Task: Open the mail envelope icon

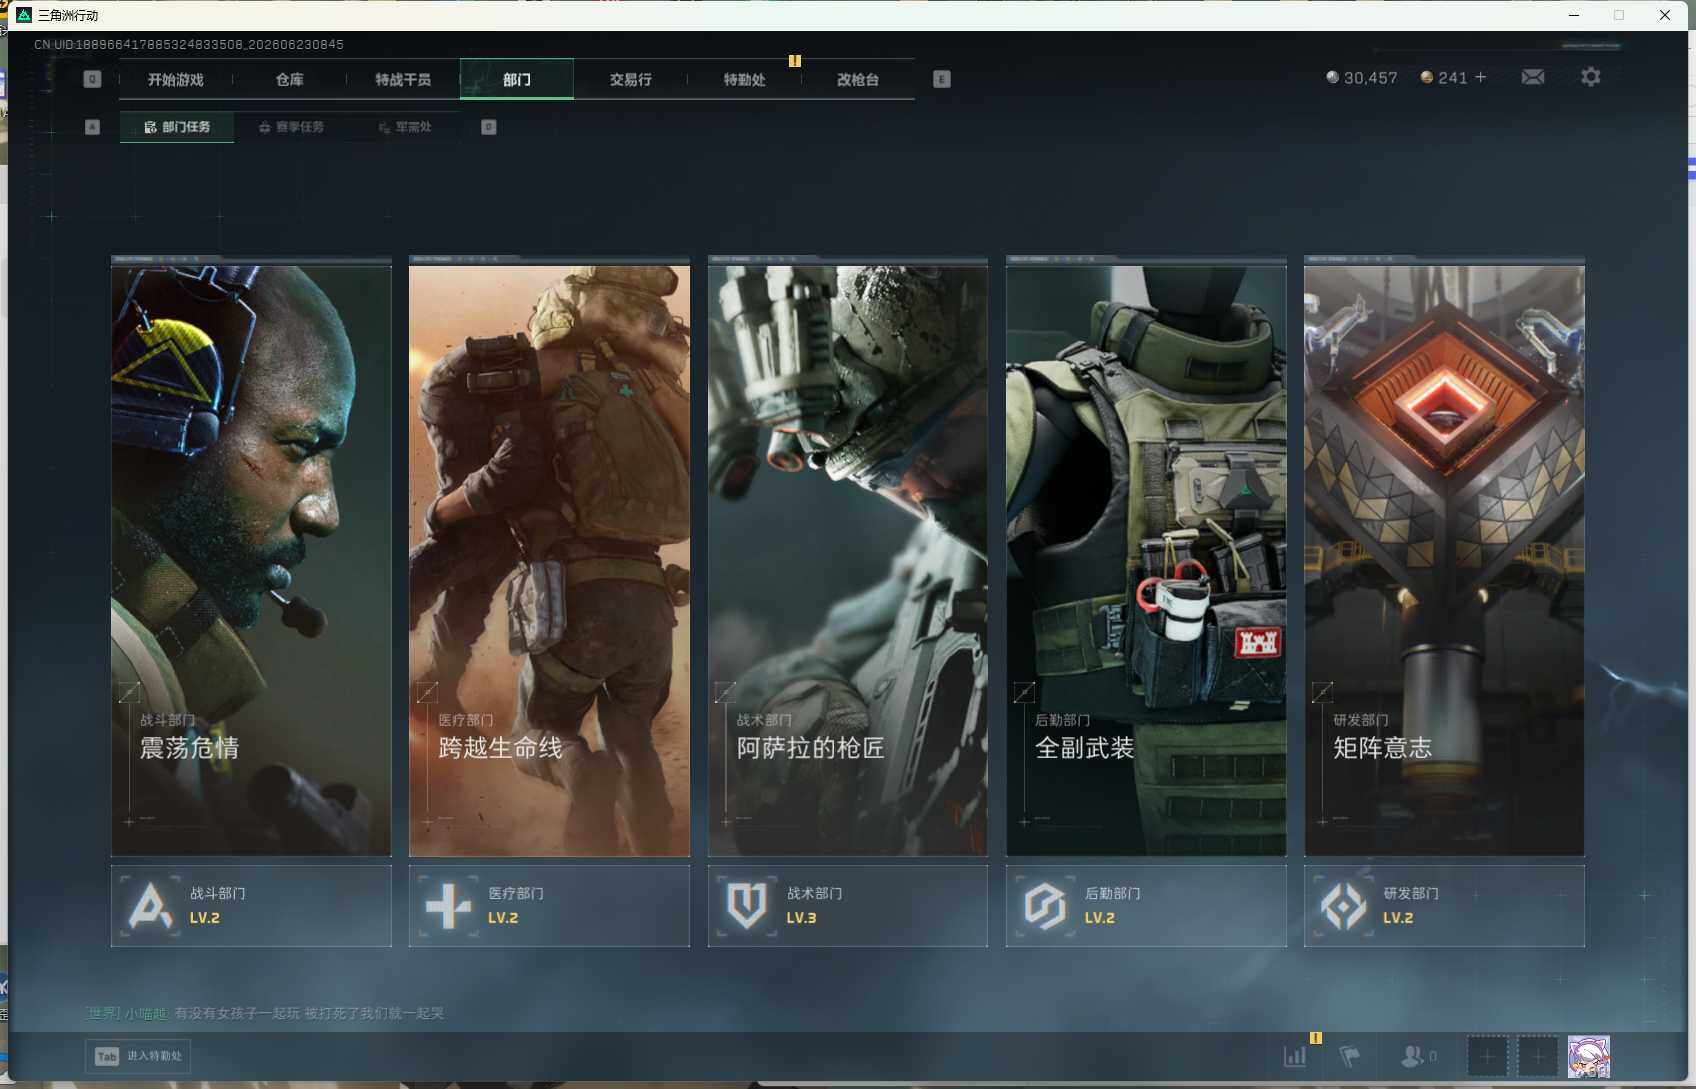Action: [x=1532, y=77]
